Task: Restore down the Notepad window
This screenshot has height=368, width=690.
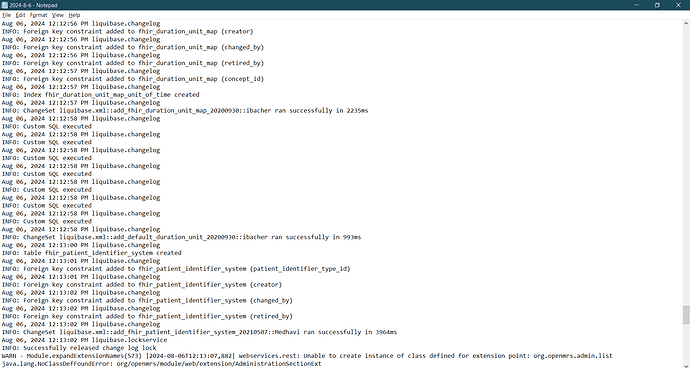Action: pos(657,5)
